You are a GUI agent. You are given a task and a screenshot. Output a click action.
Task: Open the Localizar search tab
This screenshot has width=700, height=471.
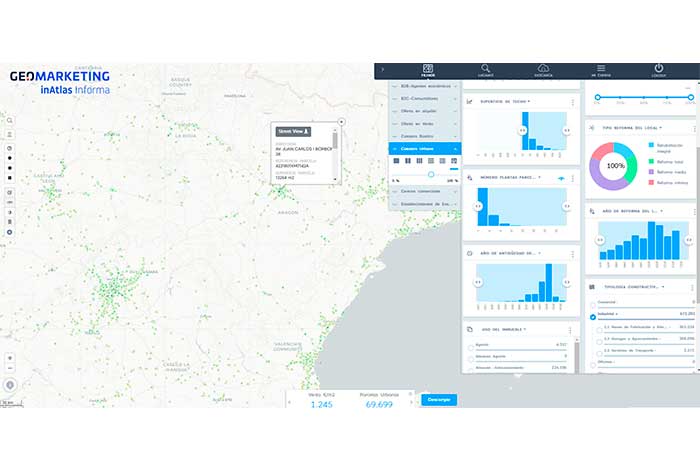click(x=486, y=70)
